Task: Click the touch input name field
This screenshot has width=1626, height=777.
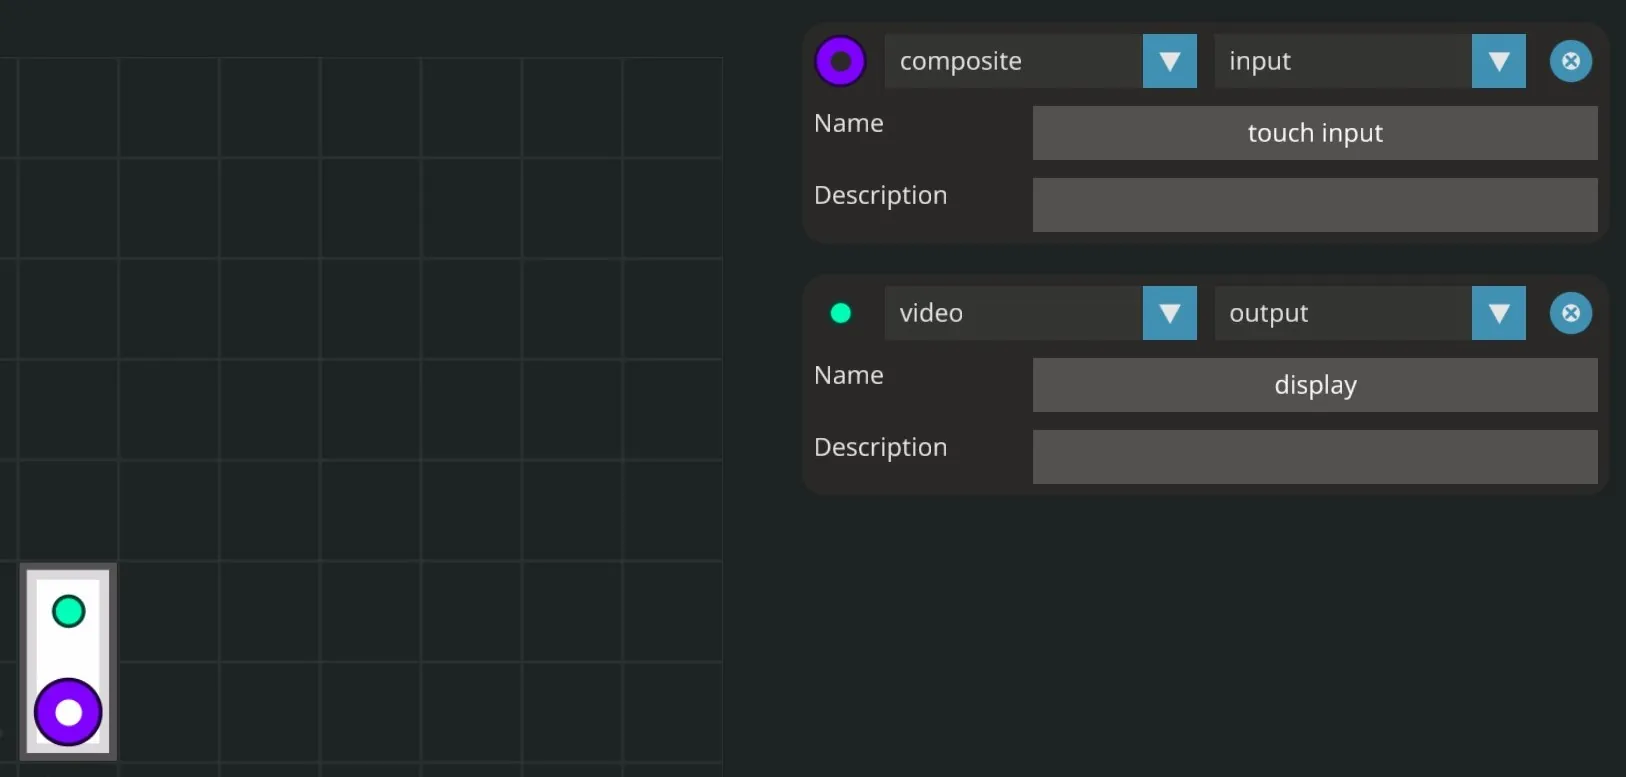Action: click(x=1314, y=134)
